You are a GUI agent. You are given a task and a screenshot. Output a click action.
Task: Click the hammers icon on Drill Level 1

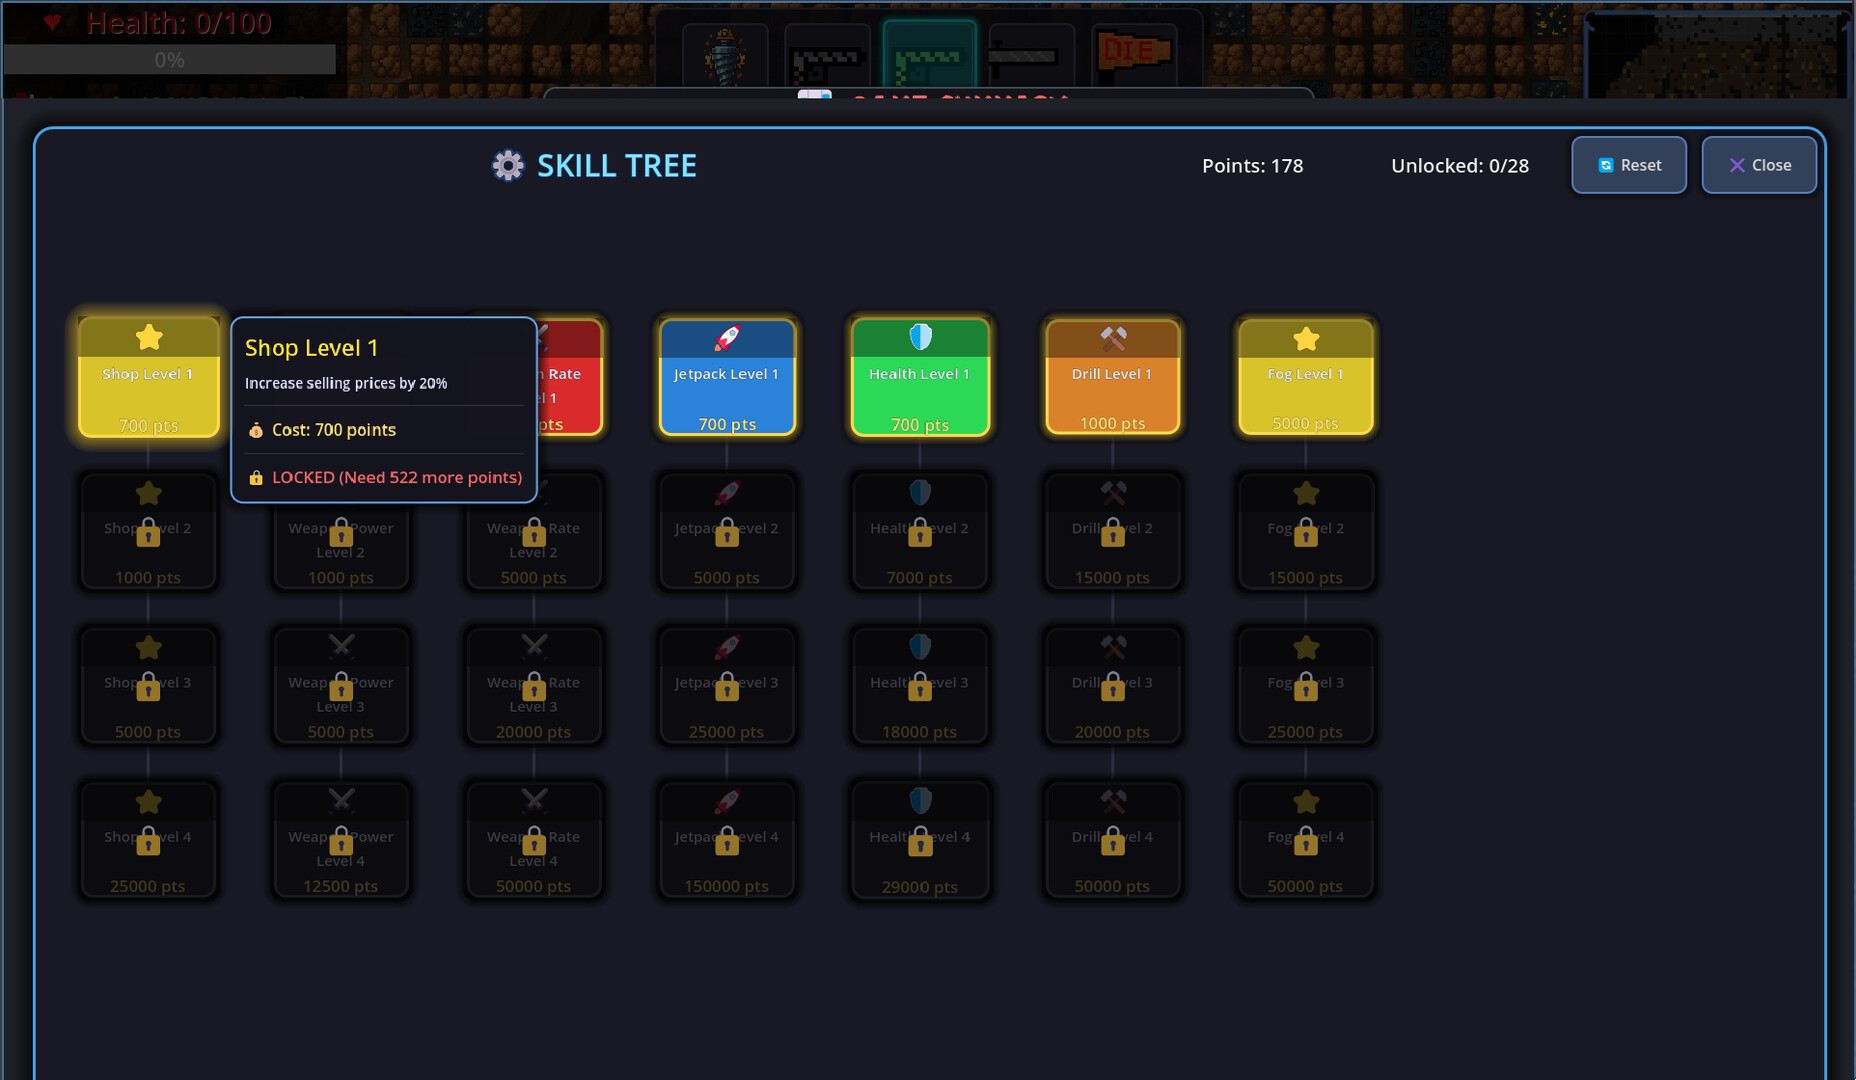tap(1112, 337)
